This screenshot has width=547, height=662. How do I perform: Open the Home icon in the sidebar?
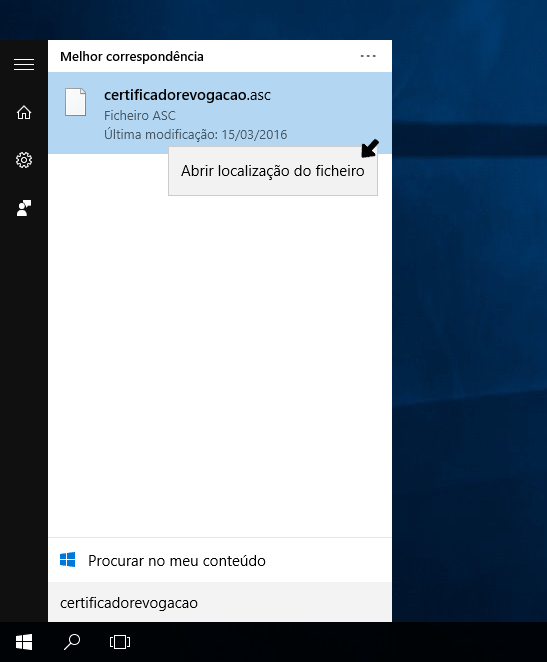tap(24, 112)
